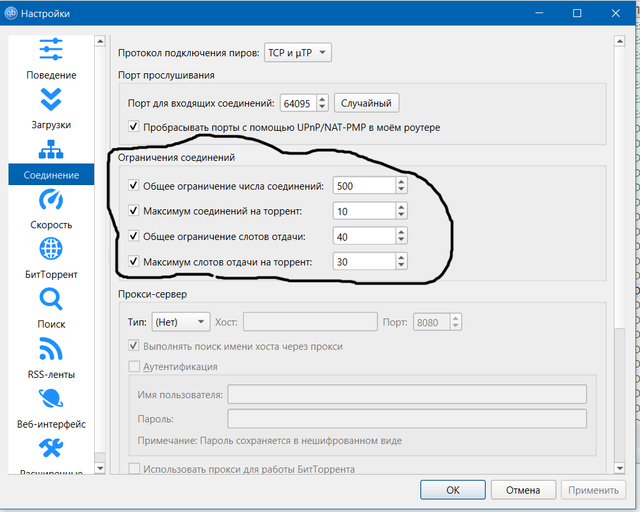640x512 pixels.
Task: Click the global connections field showing 500
Action: pyautogui.click(x=364, y=186)
